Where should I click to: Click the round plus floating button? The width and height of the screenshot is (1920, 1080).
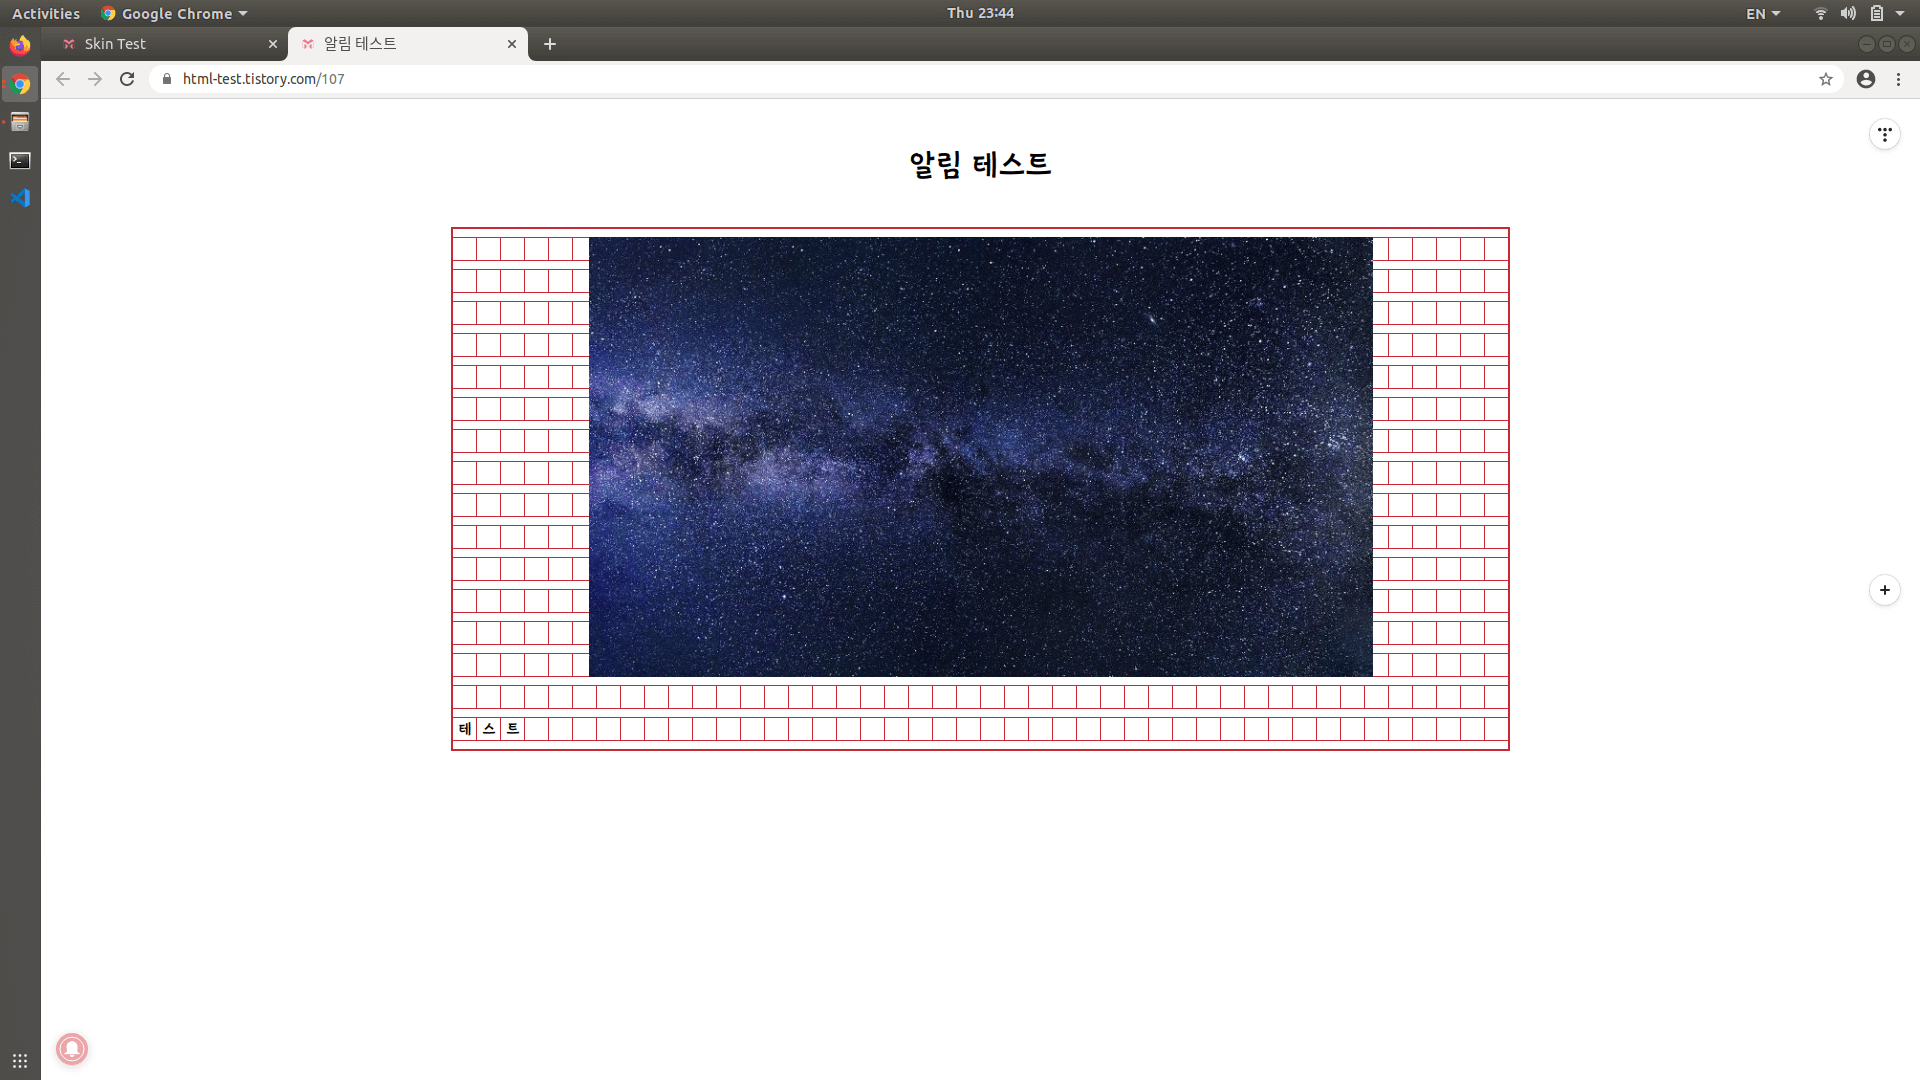click(1884, 590)
